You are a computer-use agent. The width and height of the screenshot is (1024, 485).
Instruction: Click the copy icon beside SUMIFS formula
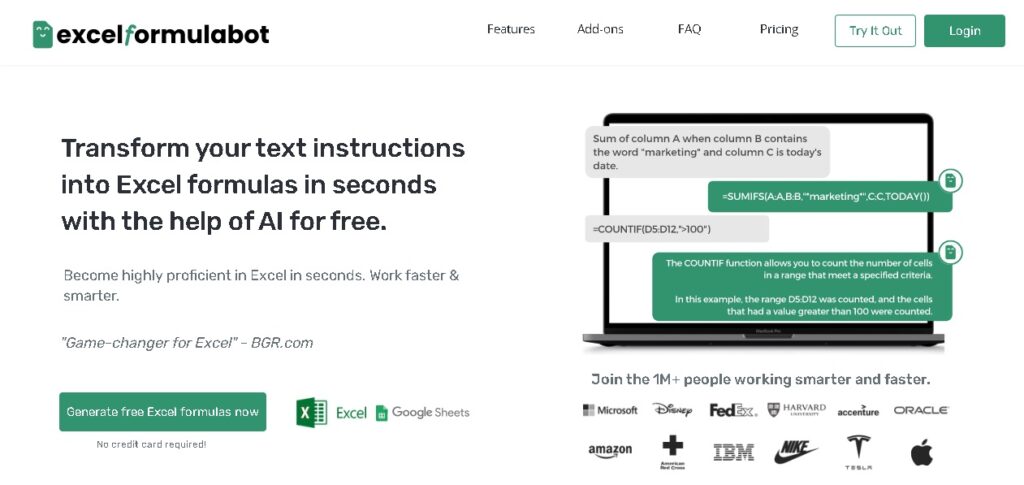click(950, 180)
